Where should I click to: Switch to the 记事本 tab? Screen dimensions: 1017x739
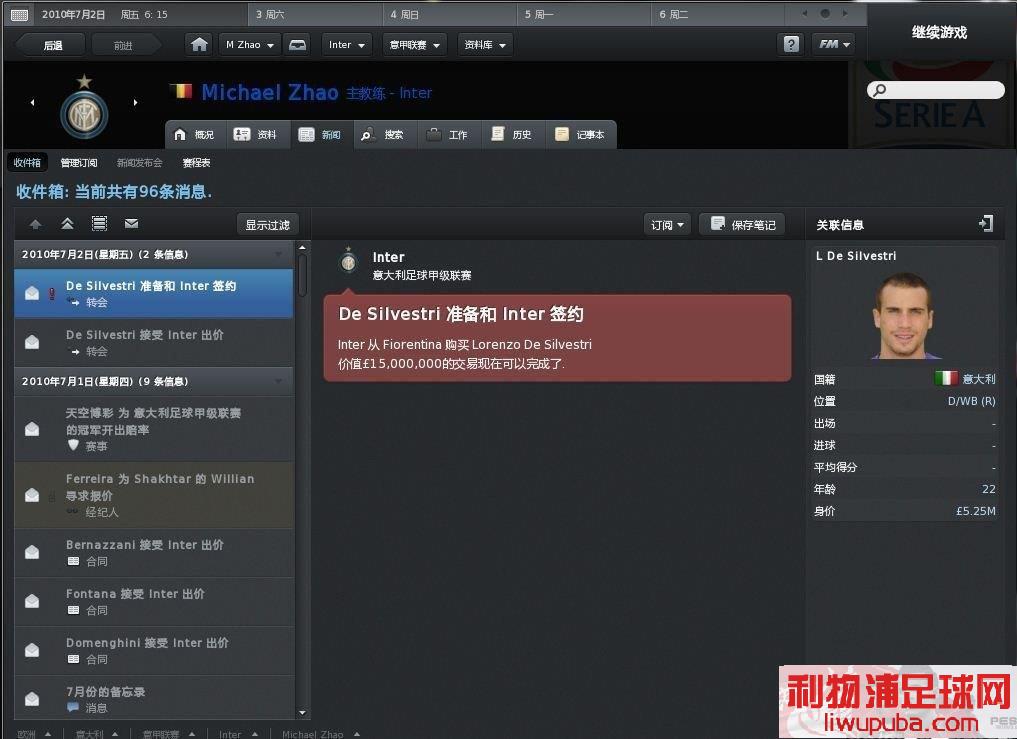(x=580, y=134)
